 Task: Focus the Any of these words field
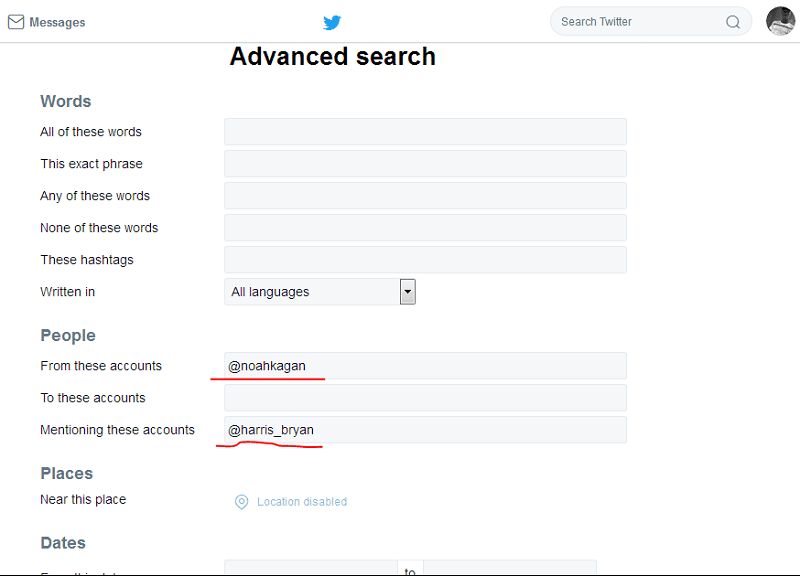pos(426,196)
